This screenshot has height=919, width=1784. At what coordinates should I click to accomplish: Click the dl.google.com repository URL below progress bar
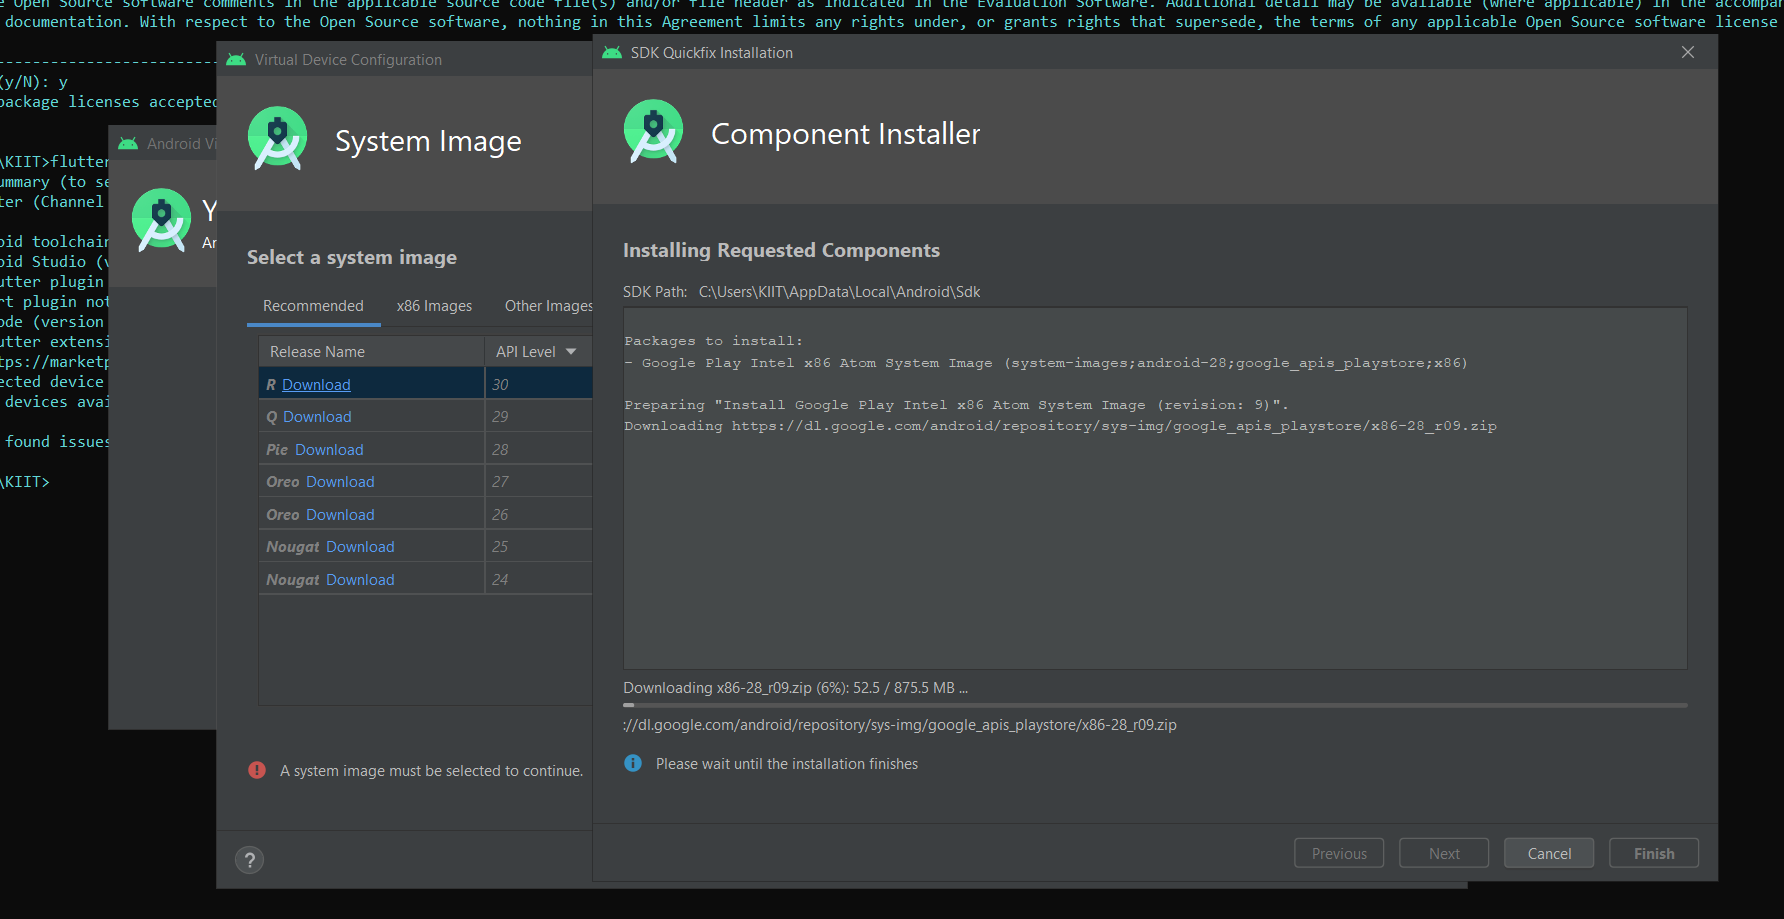pos(900,725)
